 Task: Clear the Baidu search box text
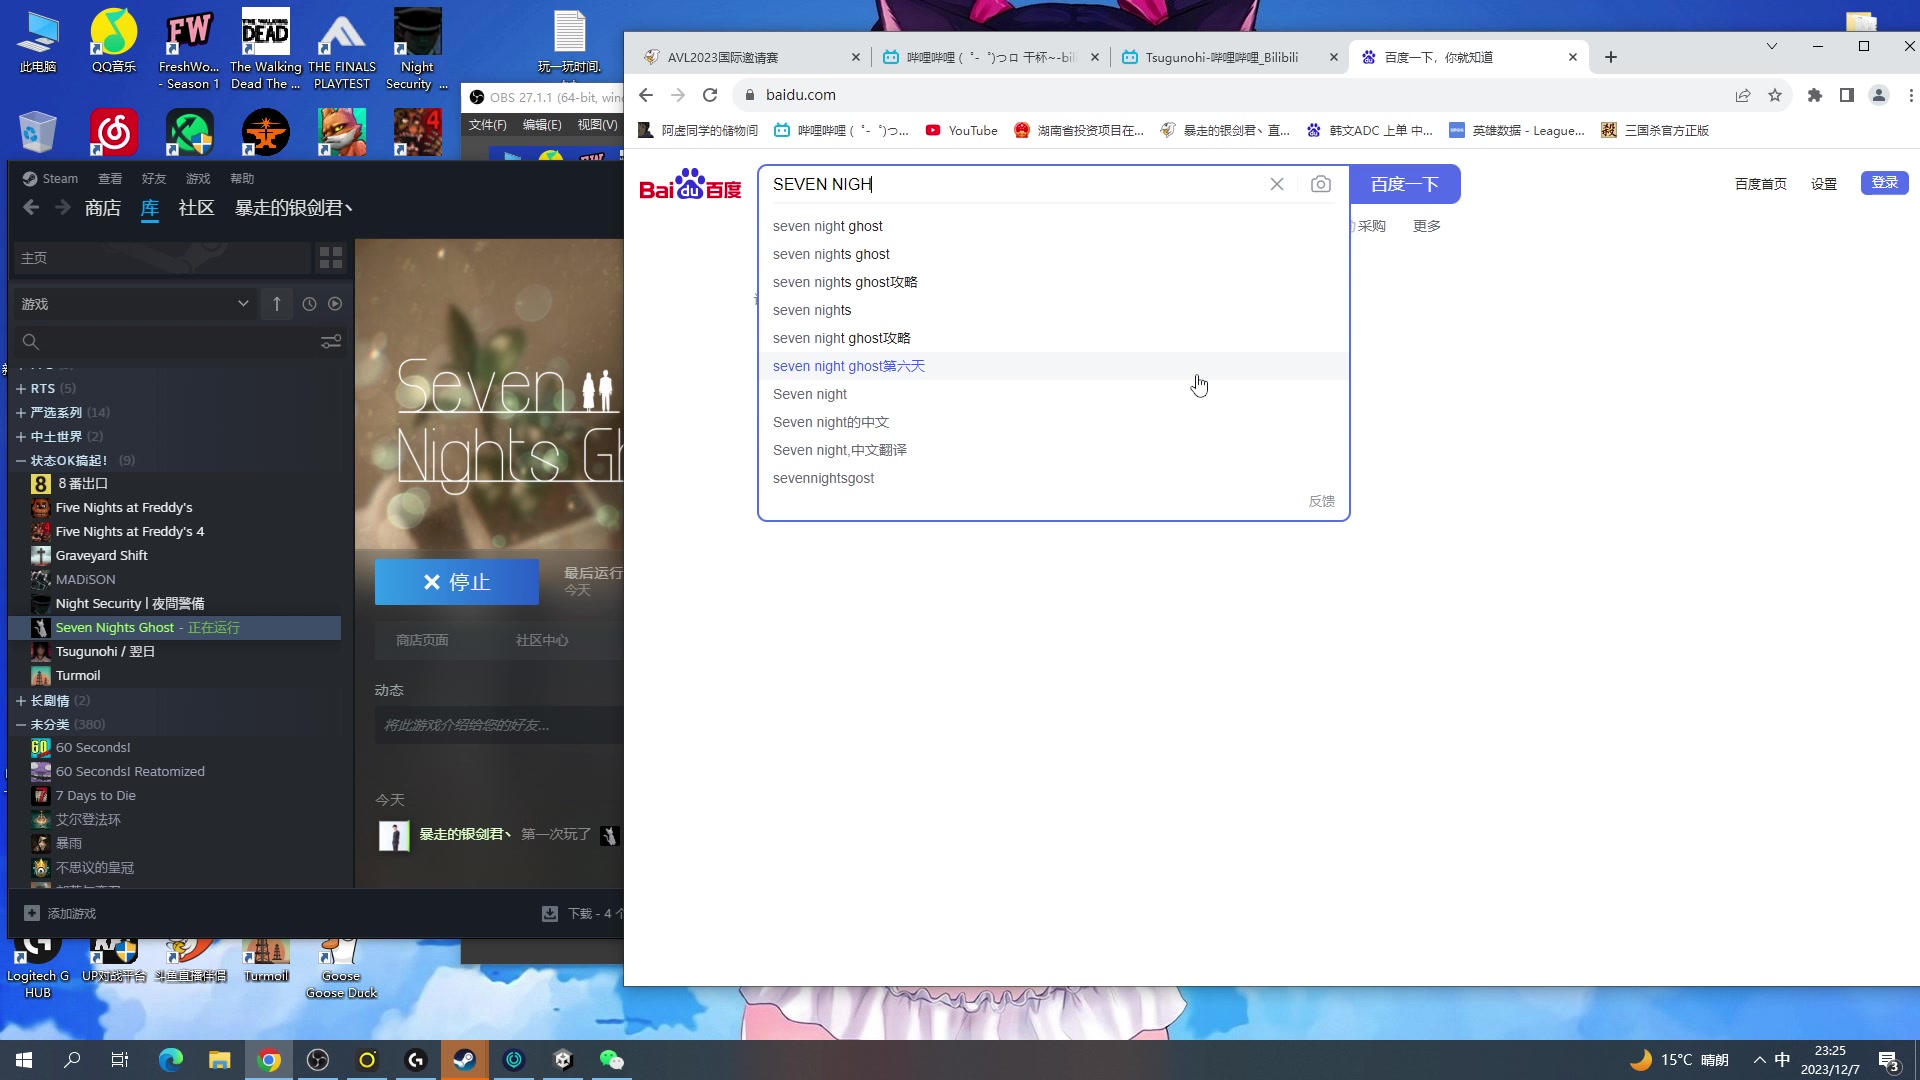point(1277,184)
